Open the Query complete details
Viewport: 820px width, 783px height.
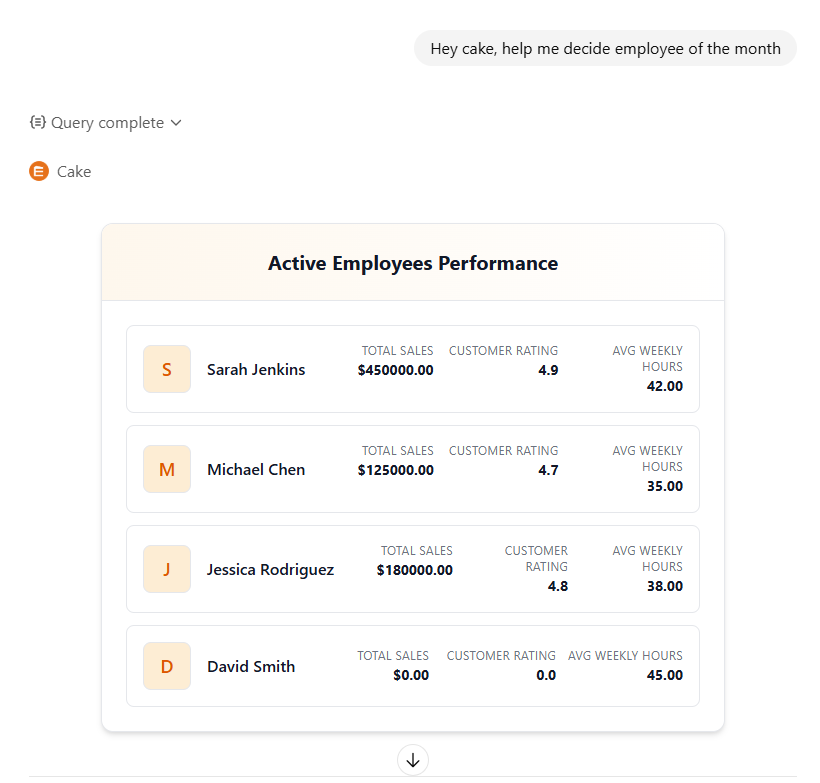107,123
